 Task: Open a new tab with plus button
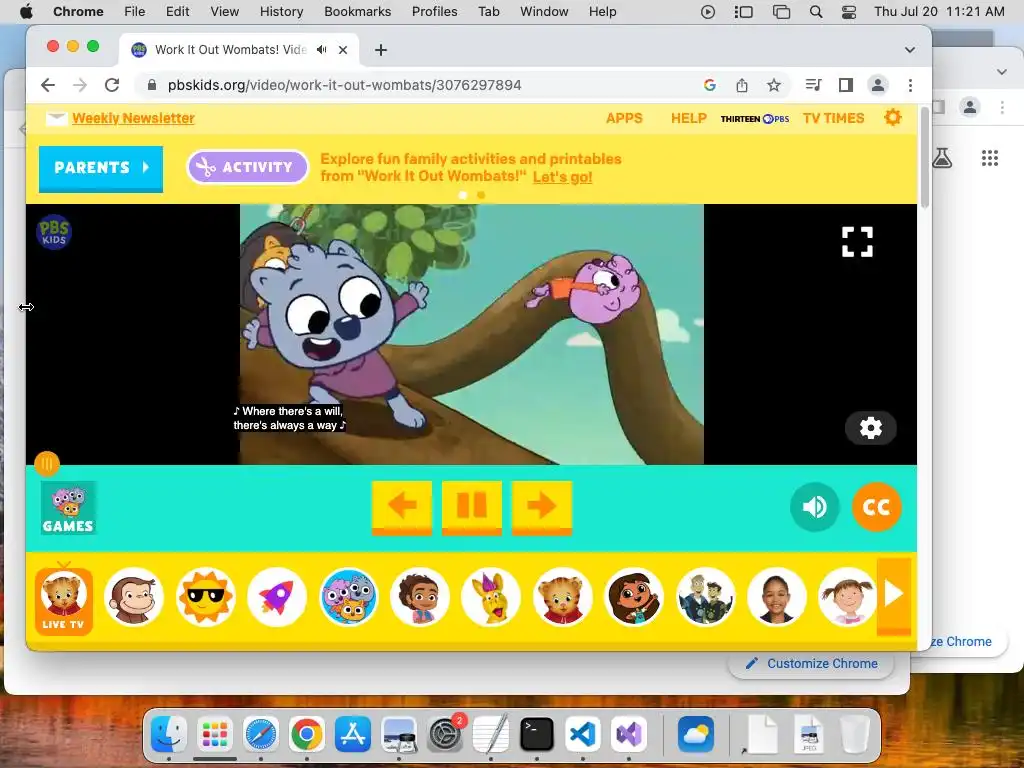point(381,50)
